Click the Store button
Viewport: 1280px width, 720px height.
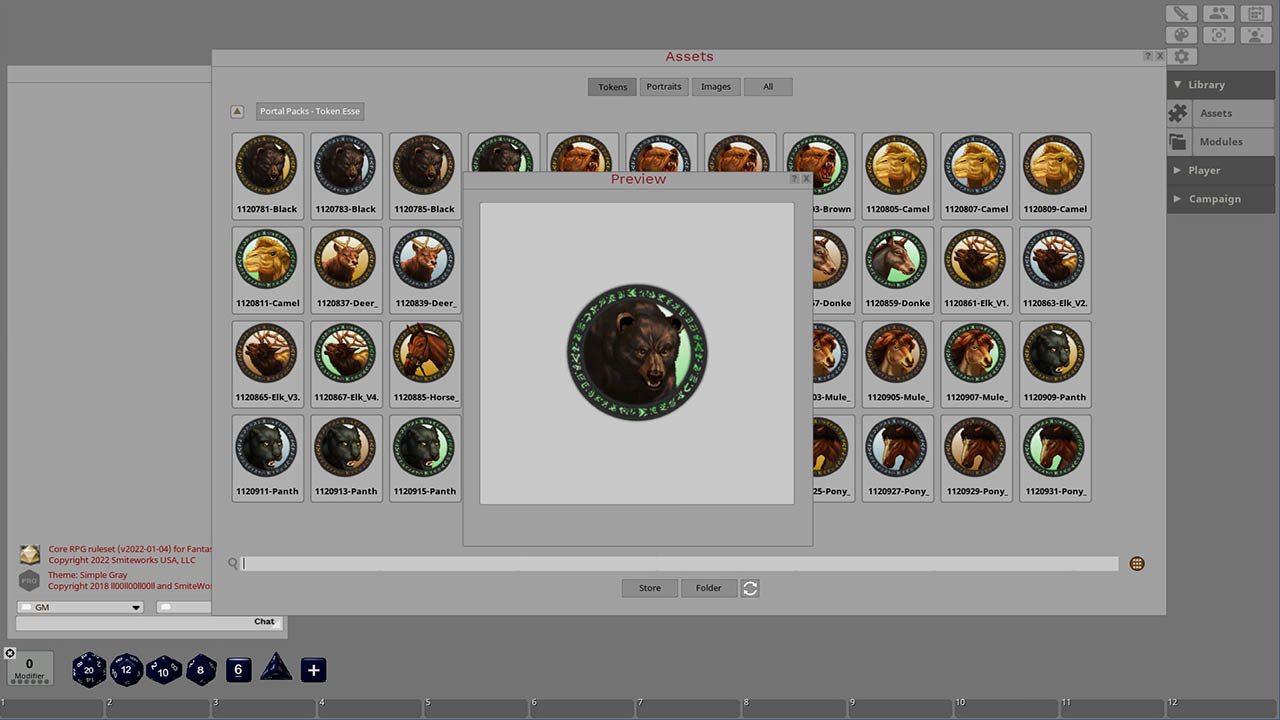[649, 588]
